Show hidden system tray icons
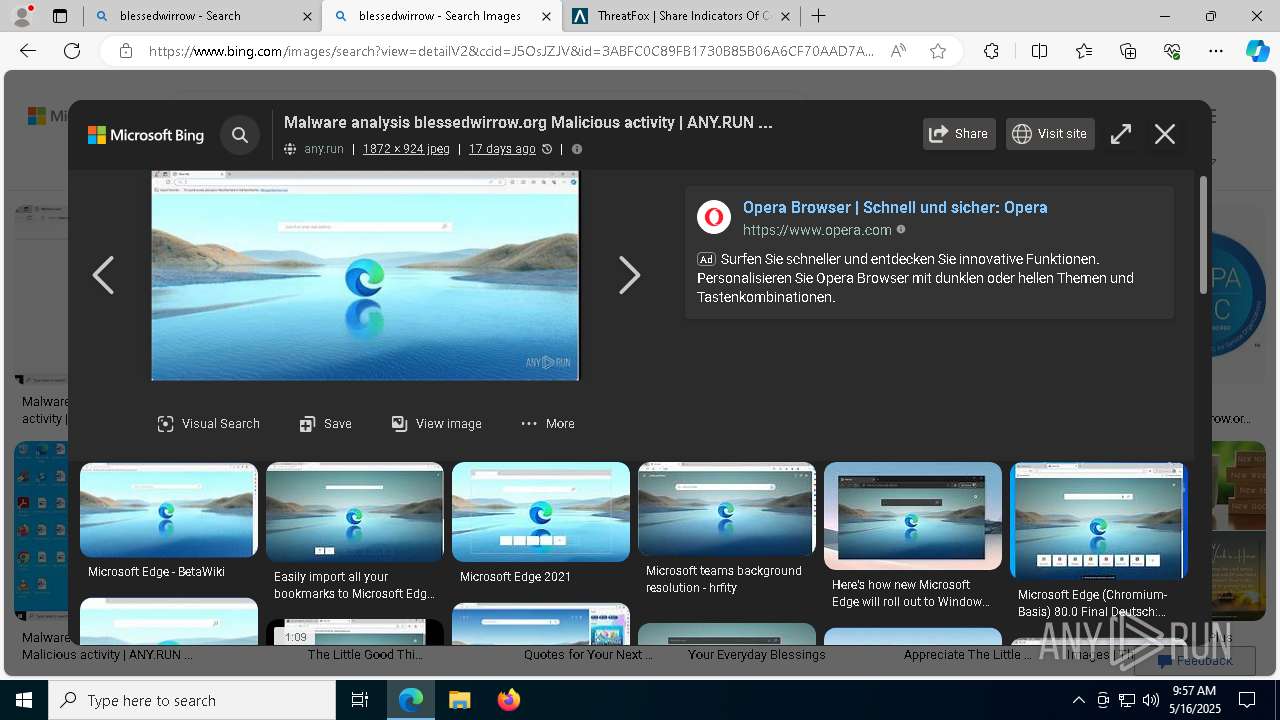 pos(1078,700)
